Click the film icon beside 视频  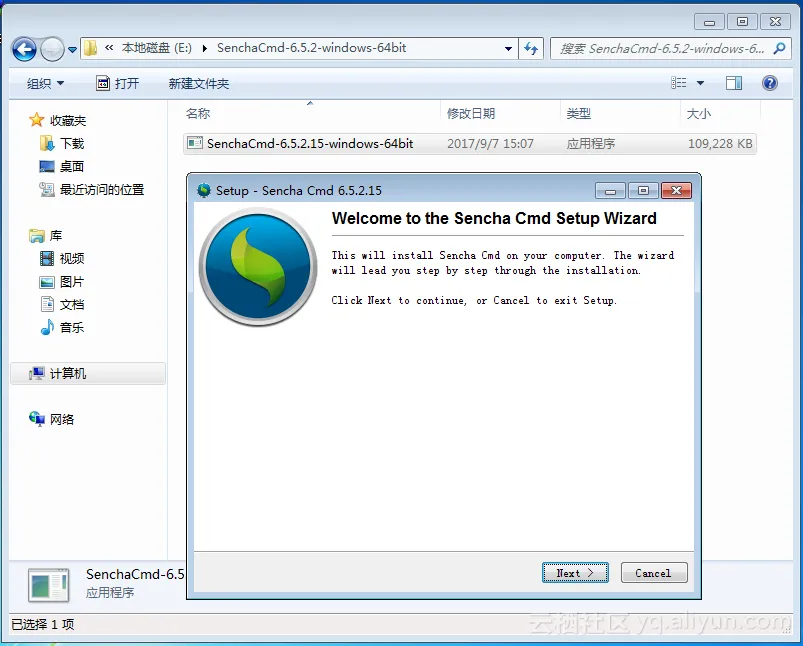[47, 258]
